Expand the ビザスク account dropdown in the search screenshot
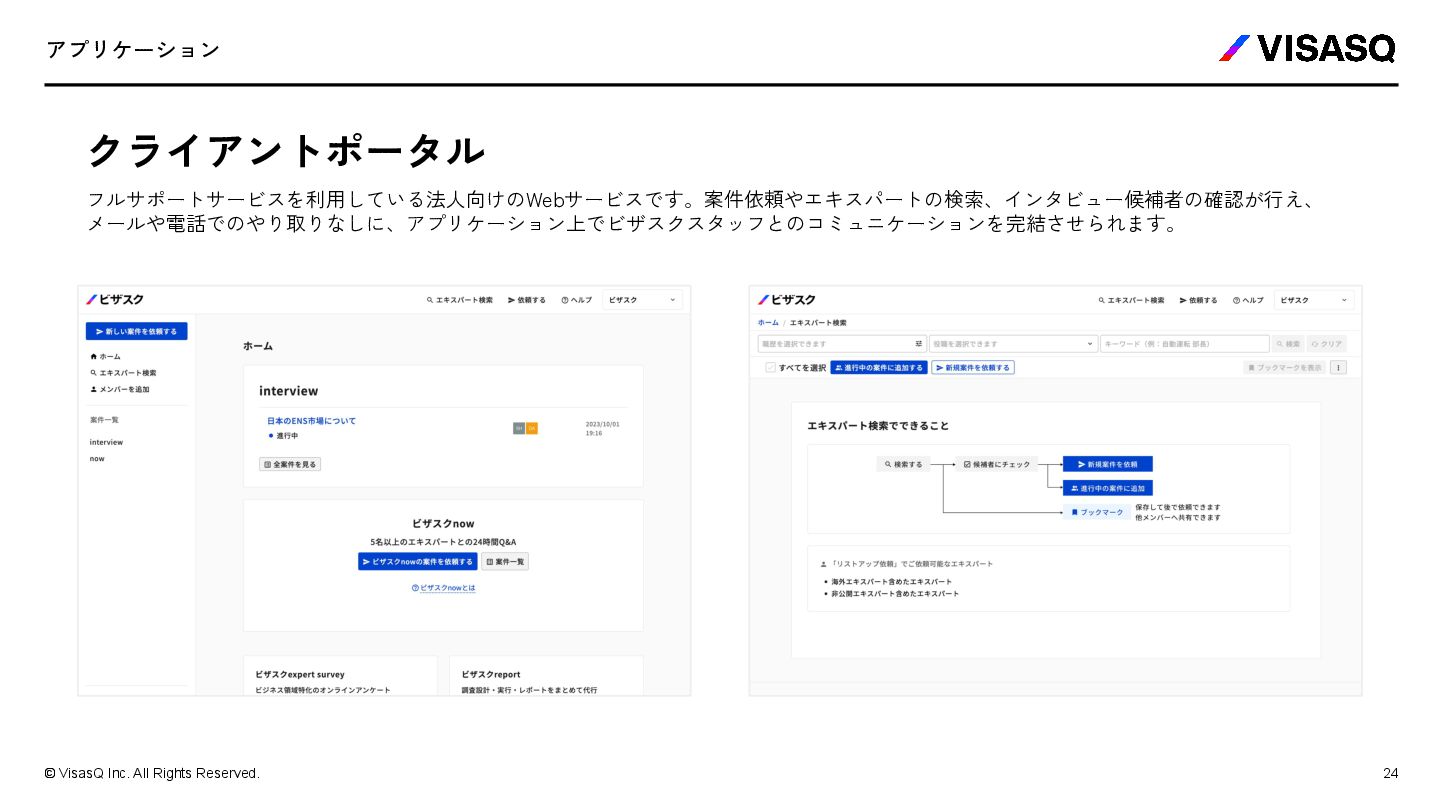The width and height of the screenshot is (1440, 810). click(x=1315, y=300)
